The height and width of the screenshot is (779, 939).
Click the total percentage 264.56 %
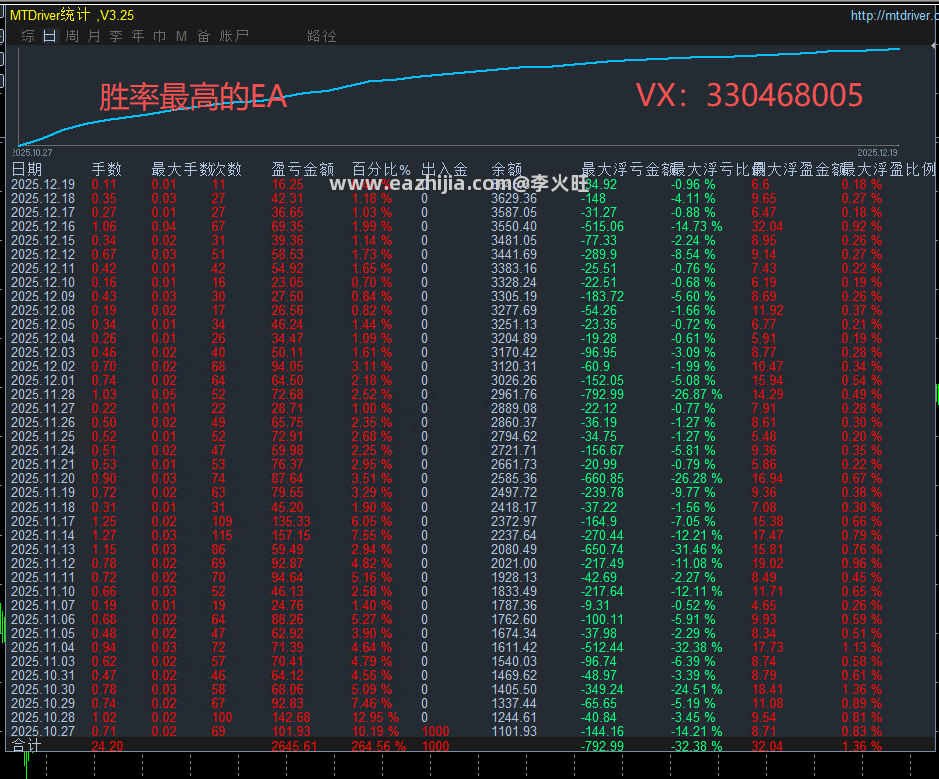(x=378, y=747)
